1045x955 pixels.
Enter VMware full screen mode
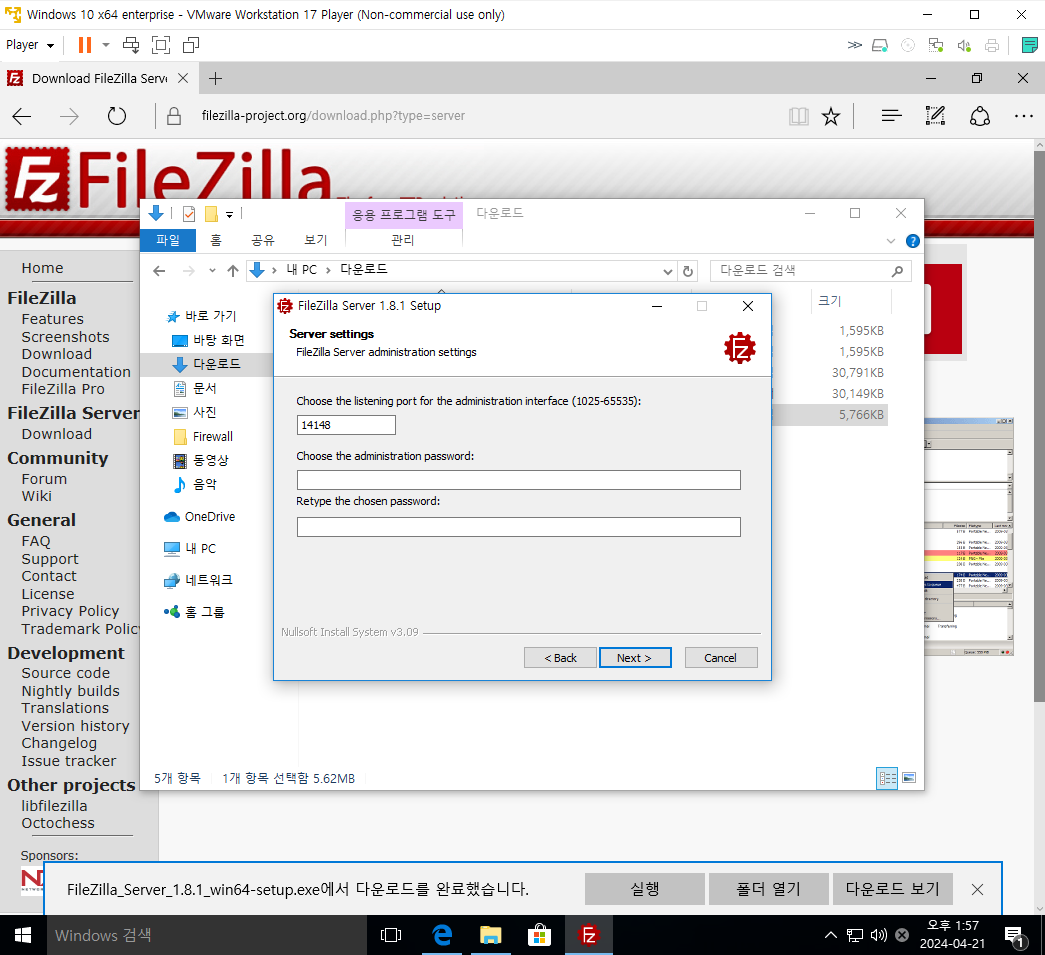[x=161, y=45]
